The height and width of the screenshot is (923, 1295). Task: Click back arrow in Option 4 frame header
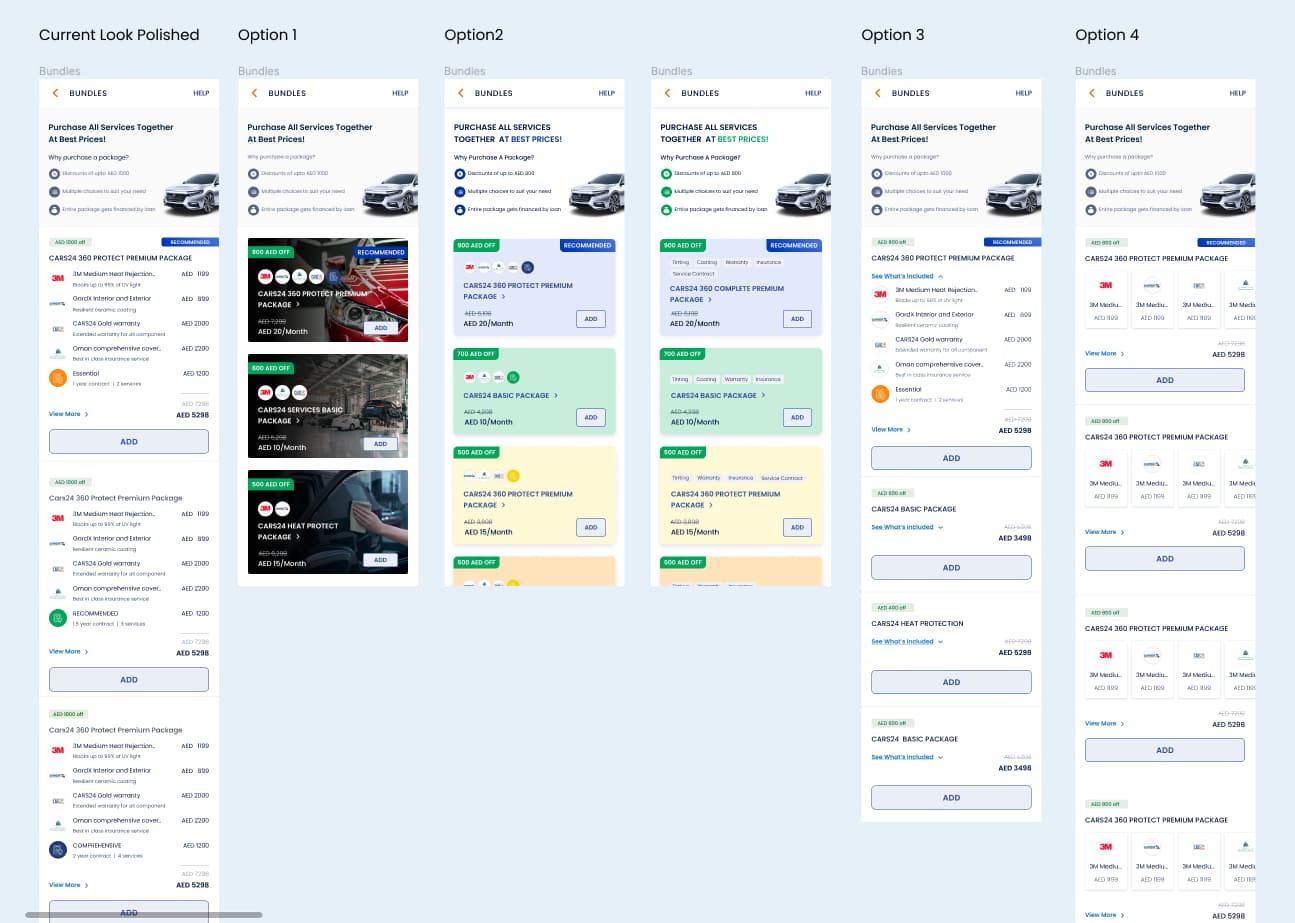point(1092,93)
